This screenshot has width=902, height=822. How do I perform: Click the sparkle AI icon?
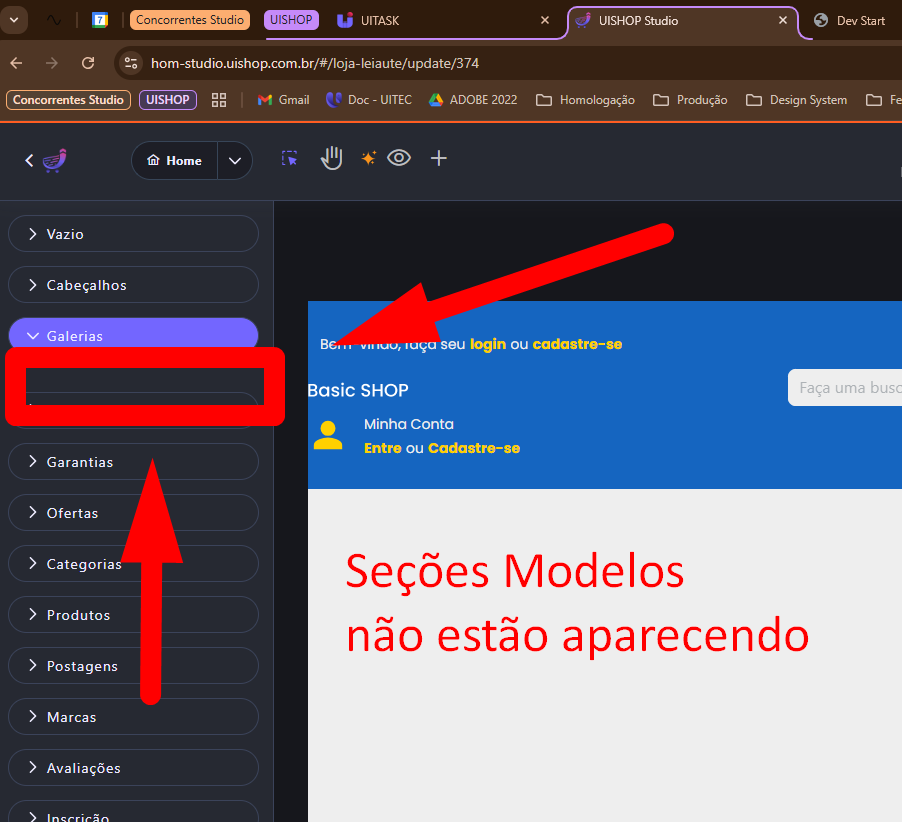coord(368,158)
